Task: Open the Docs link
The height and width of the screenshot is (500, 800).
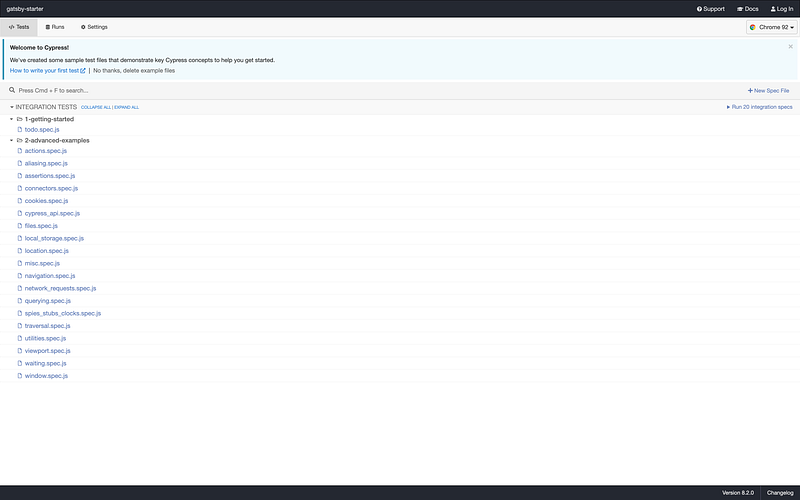Action: (747, 9)
